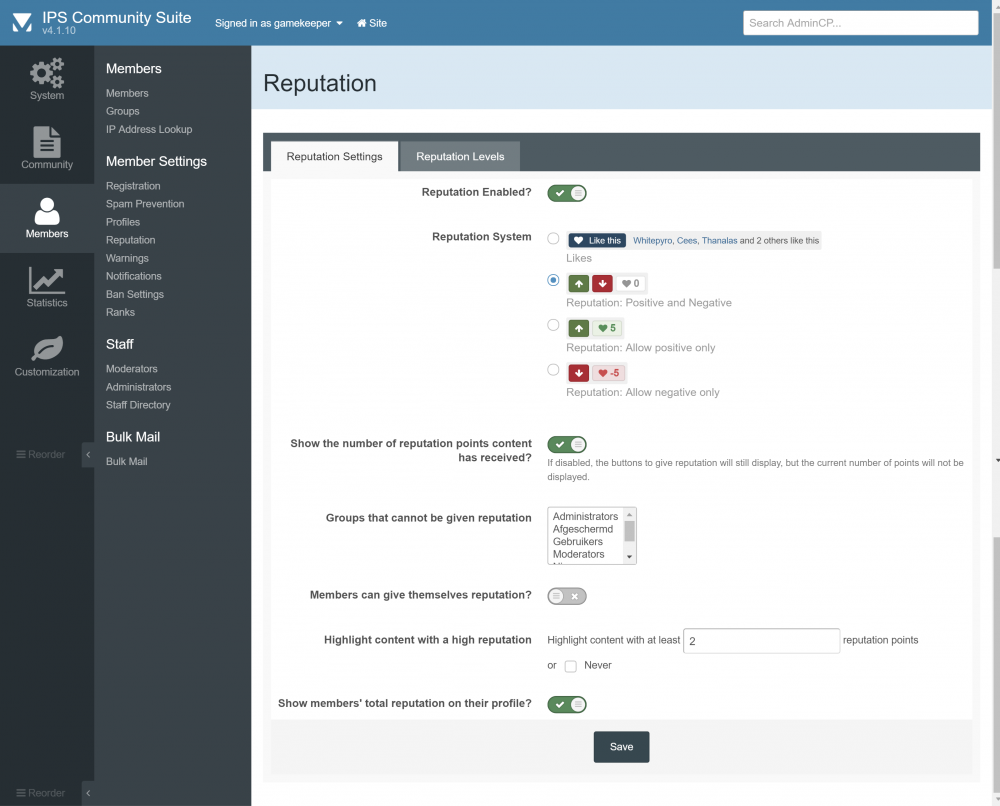Click the Thanalas link
The image size is (1000, 806).
coord(719,240)
